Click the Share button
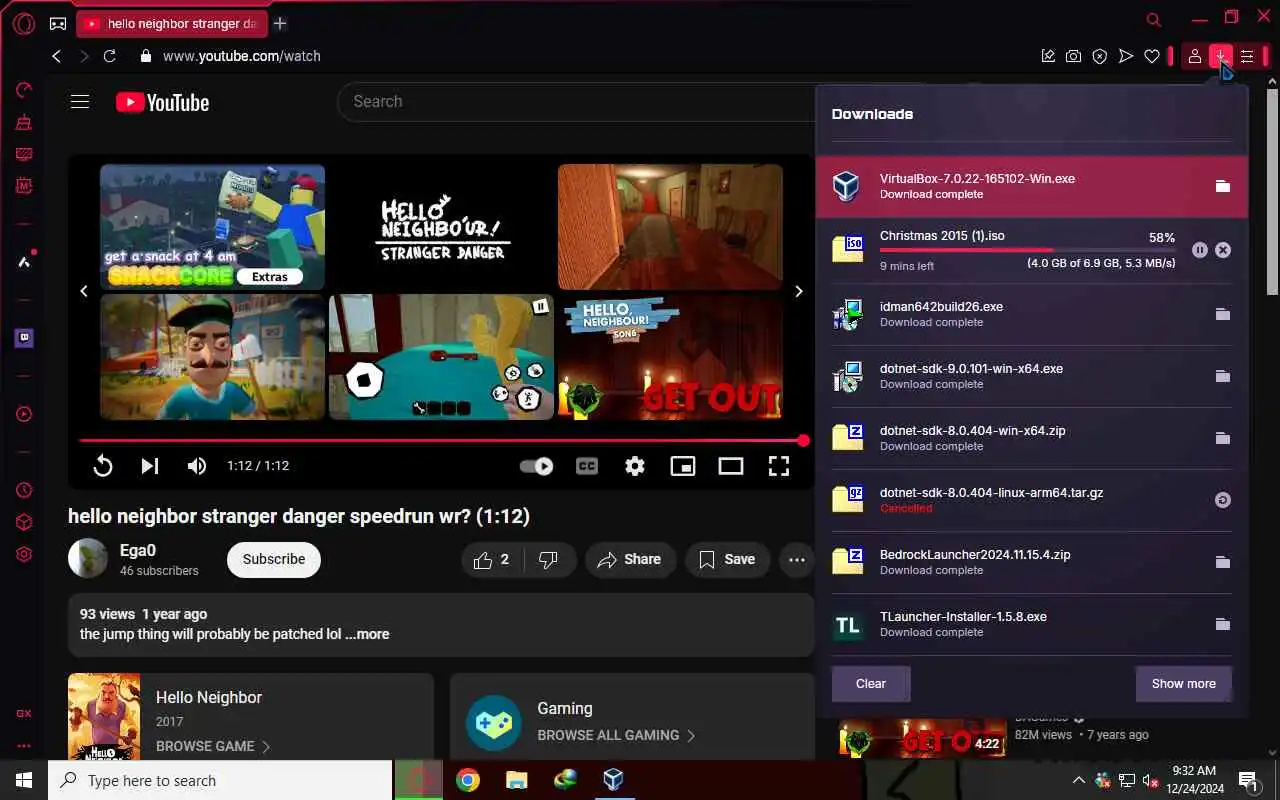 pyautogui.click(x=630, y=560)
